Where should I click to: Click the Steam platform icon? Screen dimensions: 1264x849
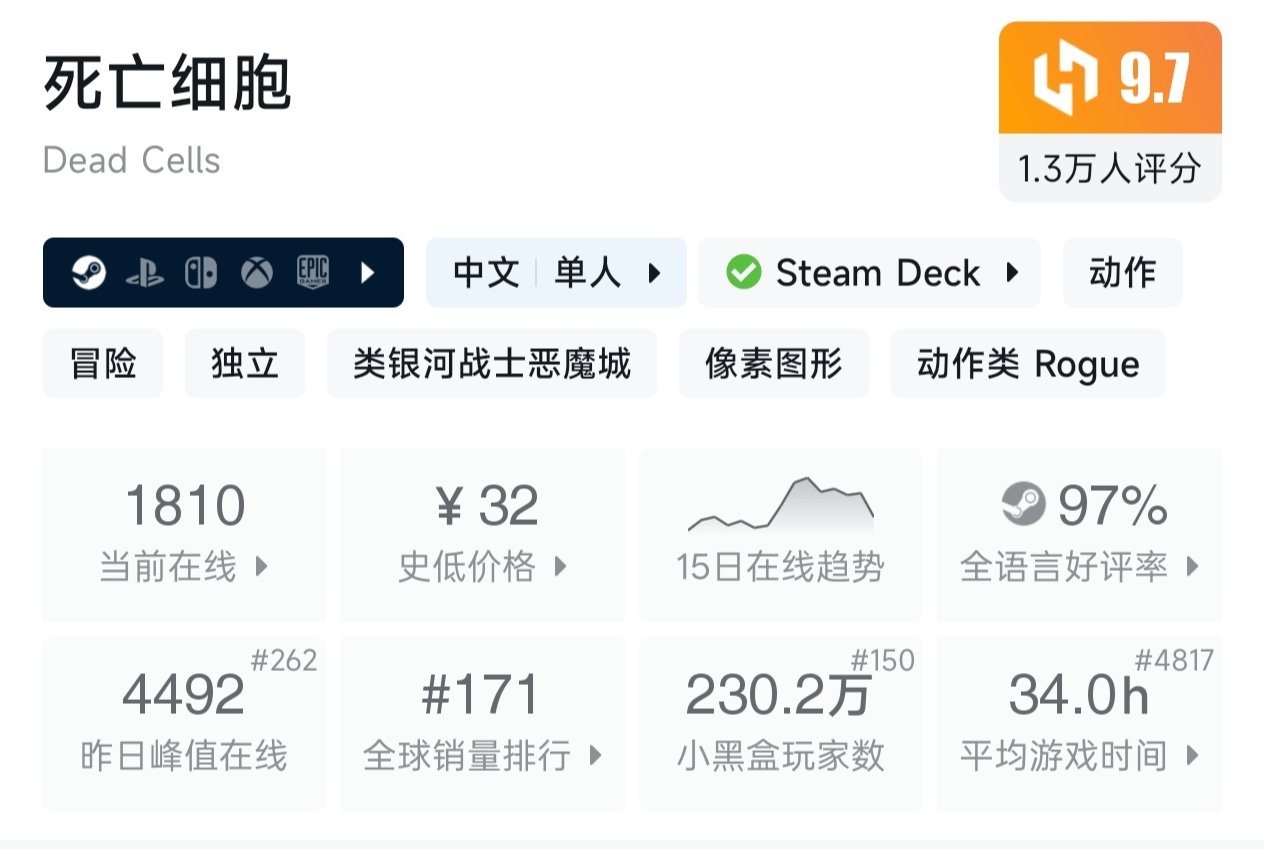89,272
